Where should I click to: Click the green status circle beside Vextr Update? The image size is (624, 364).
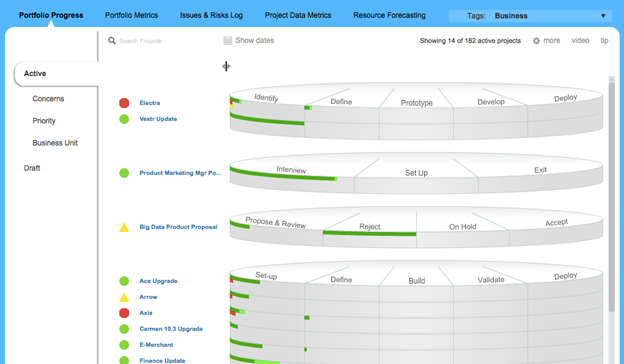click(x=124, y=119)
